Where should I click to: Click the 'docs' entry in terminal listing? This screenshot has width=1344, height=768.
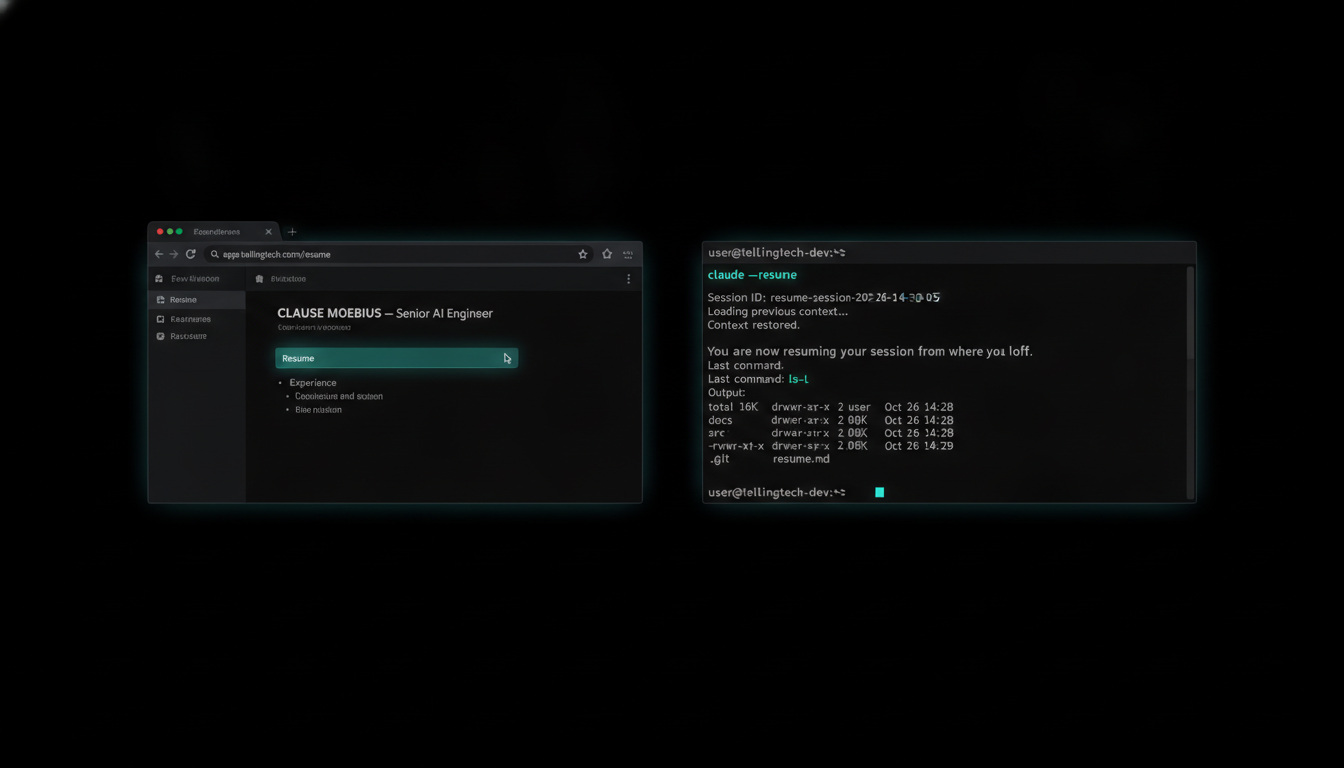pyautogui.click(x=720, y=420)
